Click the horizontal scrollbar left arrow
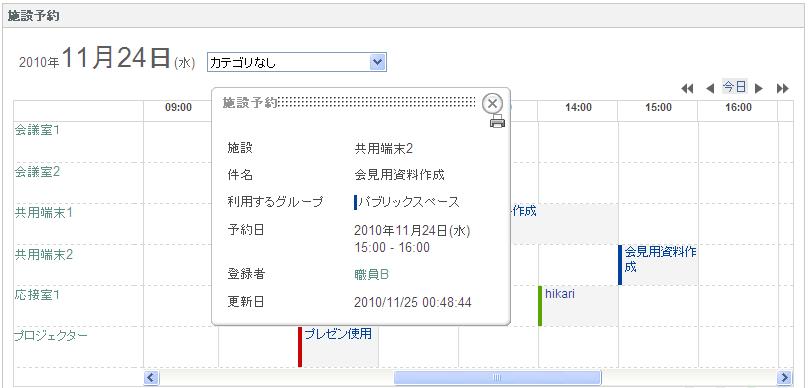The width and height of the screenshot is (808, 388). click(151, 377)
